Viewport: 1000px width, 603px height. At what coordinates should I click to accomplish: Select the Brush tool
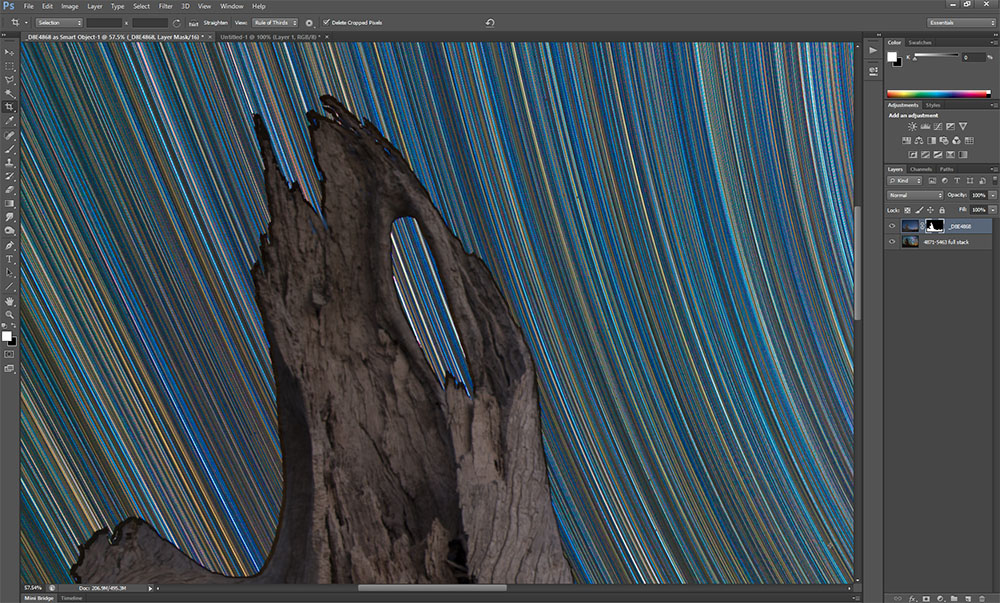pyautogui.click(x=9, y=149)
